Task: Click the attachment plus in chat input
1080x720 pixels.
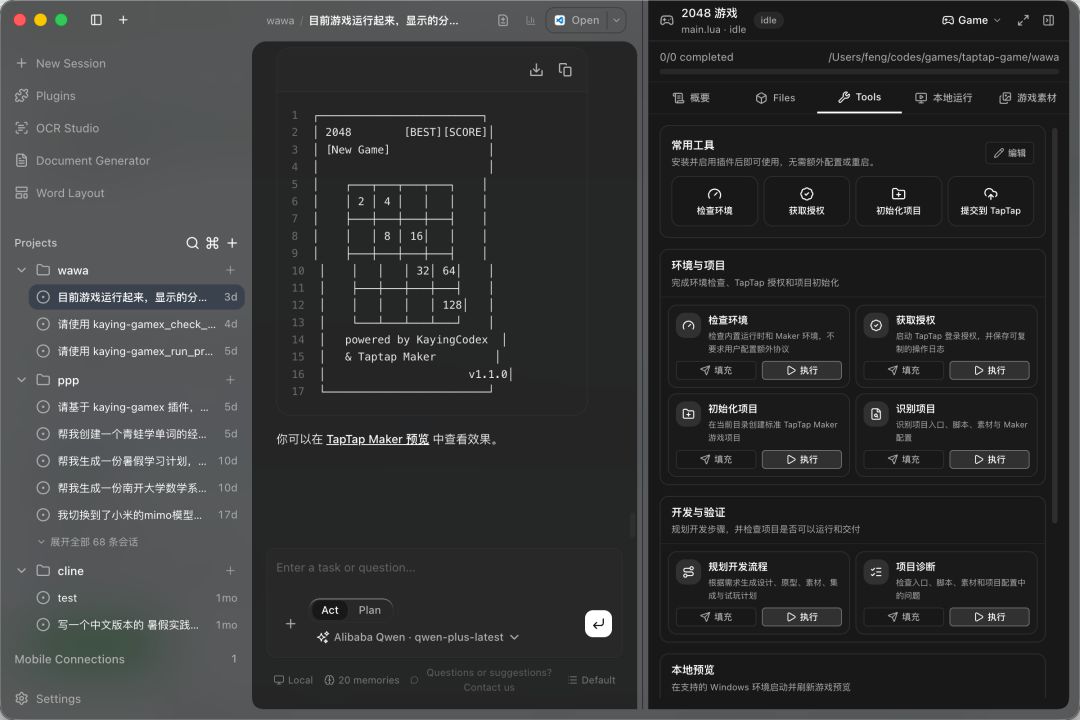Action: point(291,624)
